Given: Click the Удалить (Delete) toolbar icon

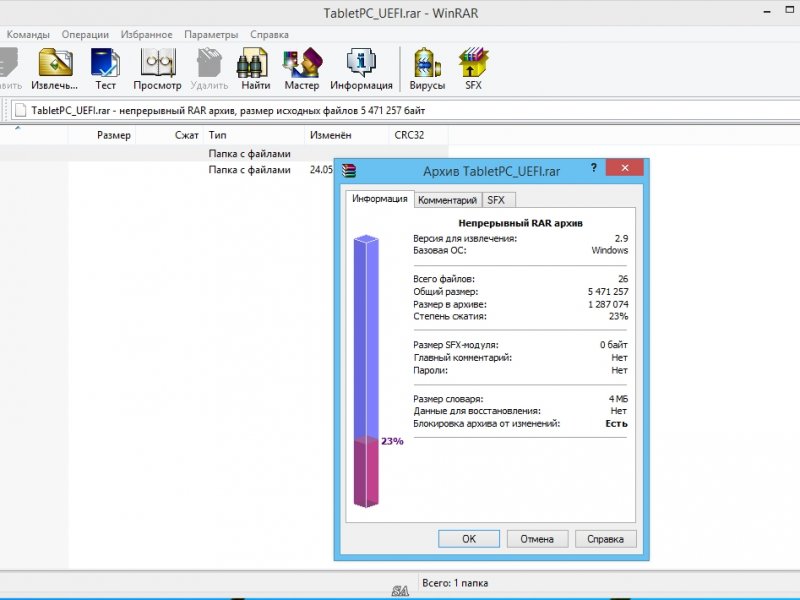Looking at the screenshot, I should click(x=209, y=63).
